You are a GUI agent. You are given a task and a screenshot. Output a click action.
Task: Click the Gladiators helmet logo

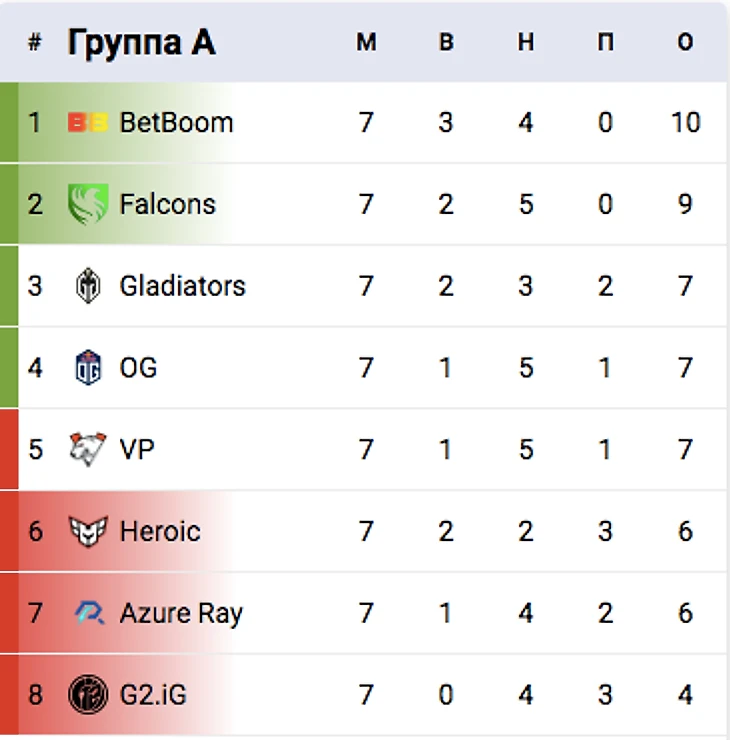pos(88,287)
